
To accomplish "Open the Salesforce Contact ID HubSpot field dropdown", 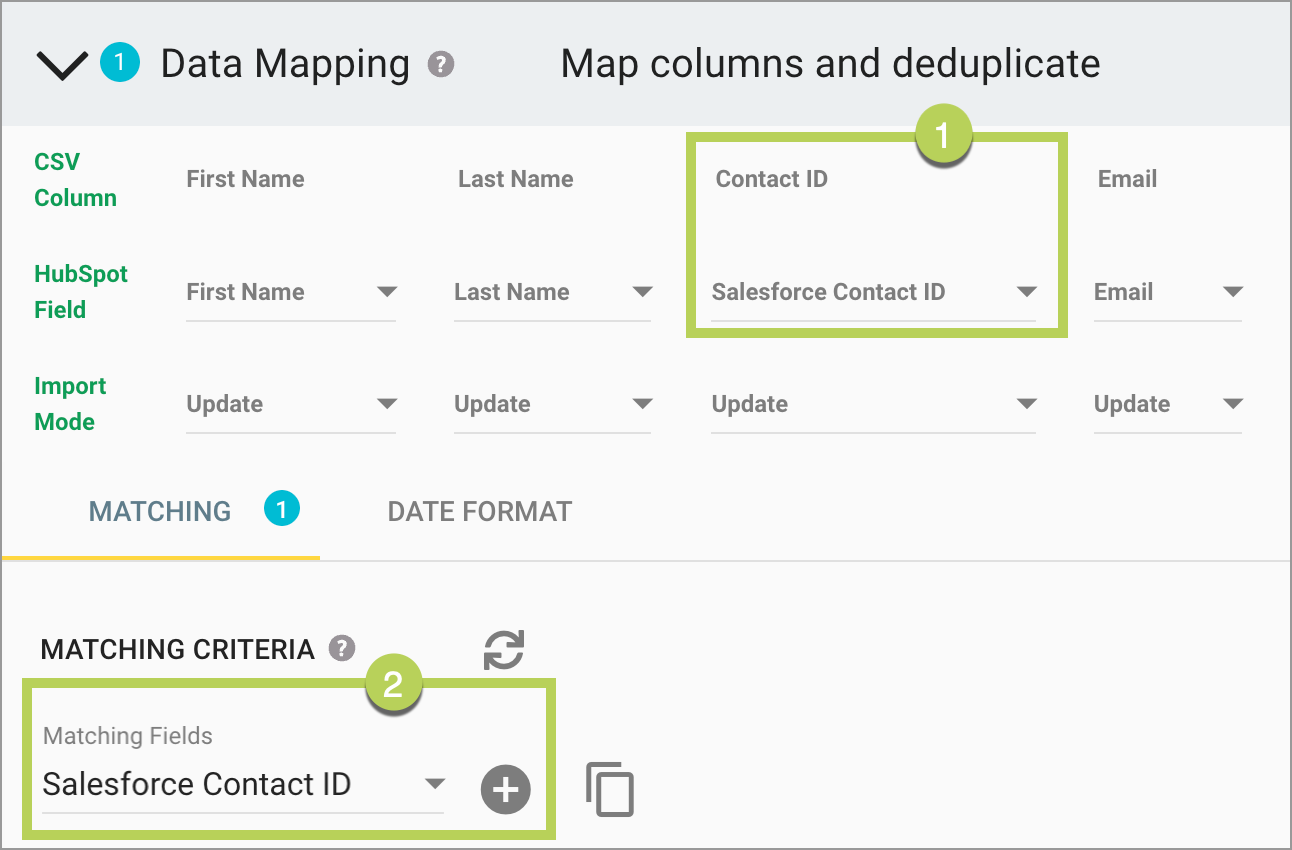I will (x=873, y=292).
